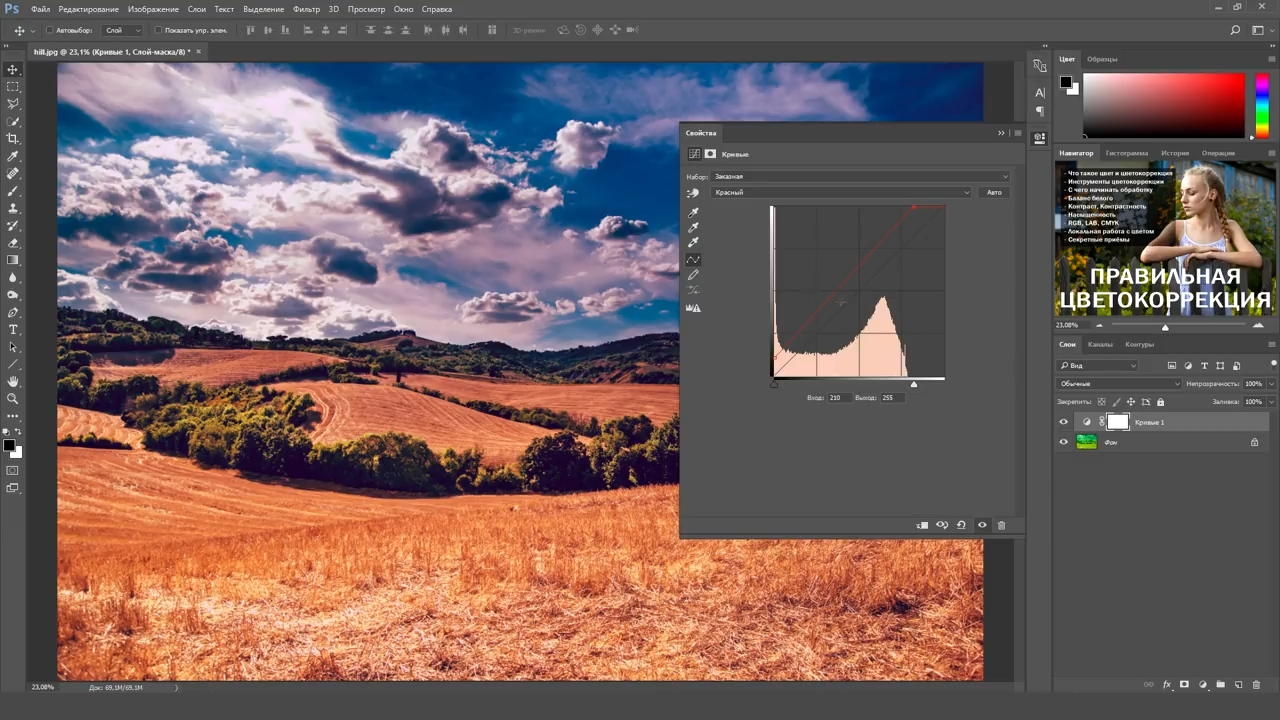Select the black point eyedropper in Curves
The height and width of the screenshot is (720, 1280).
(693, 212)
